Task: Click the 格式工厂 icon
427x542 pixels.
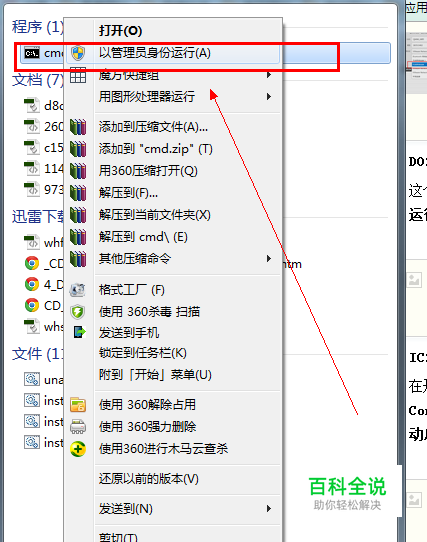Action: 77,290
